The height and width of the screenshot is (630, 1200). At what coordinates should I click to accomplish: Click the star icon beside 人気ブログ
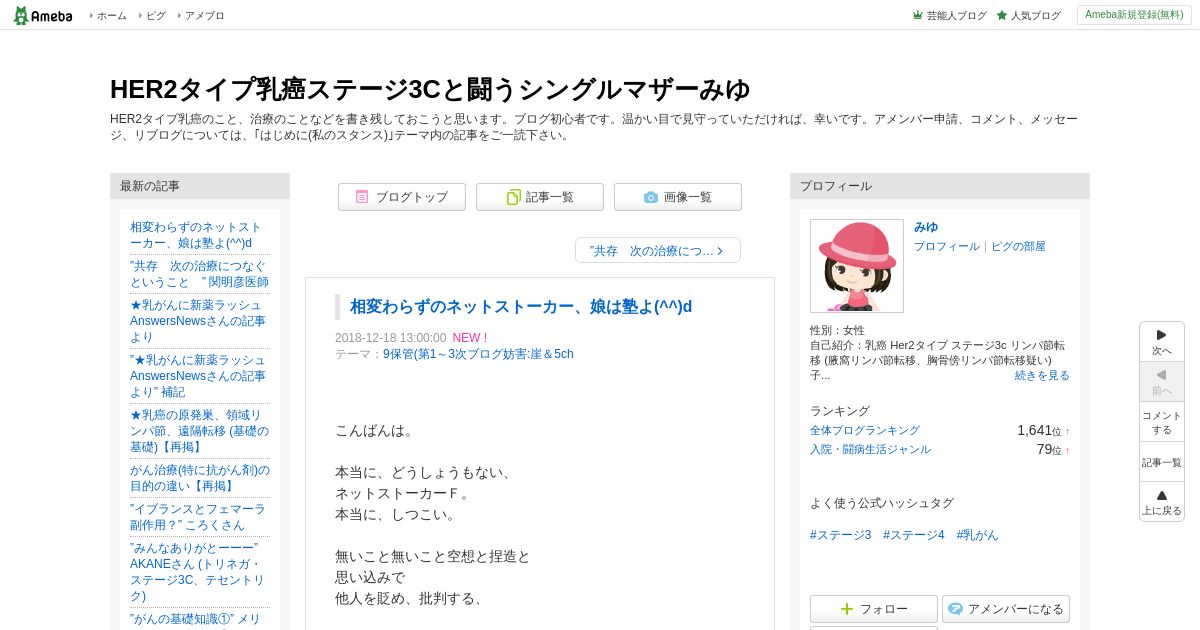(x=1002, y=15)
